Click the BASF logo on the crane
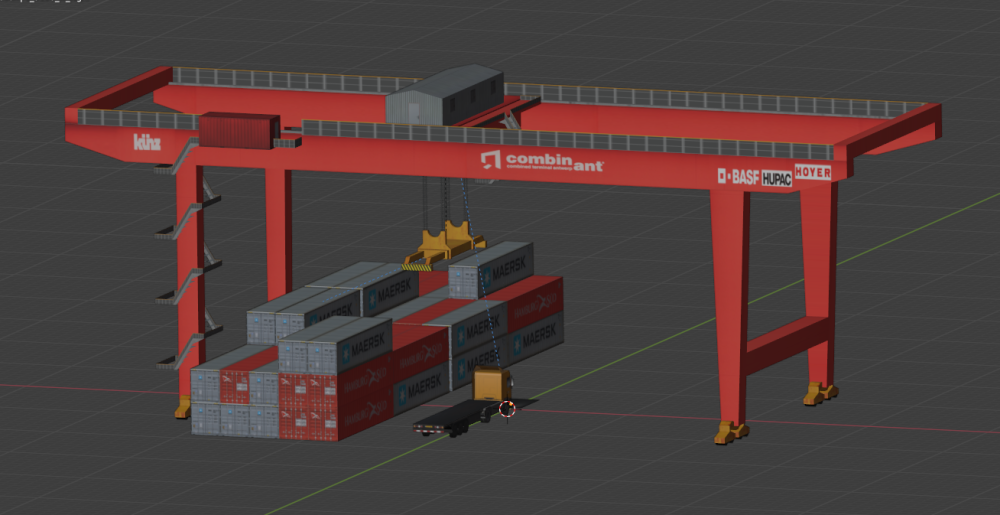The image size is (1000, 515). (738, 177)
